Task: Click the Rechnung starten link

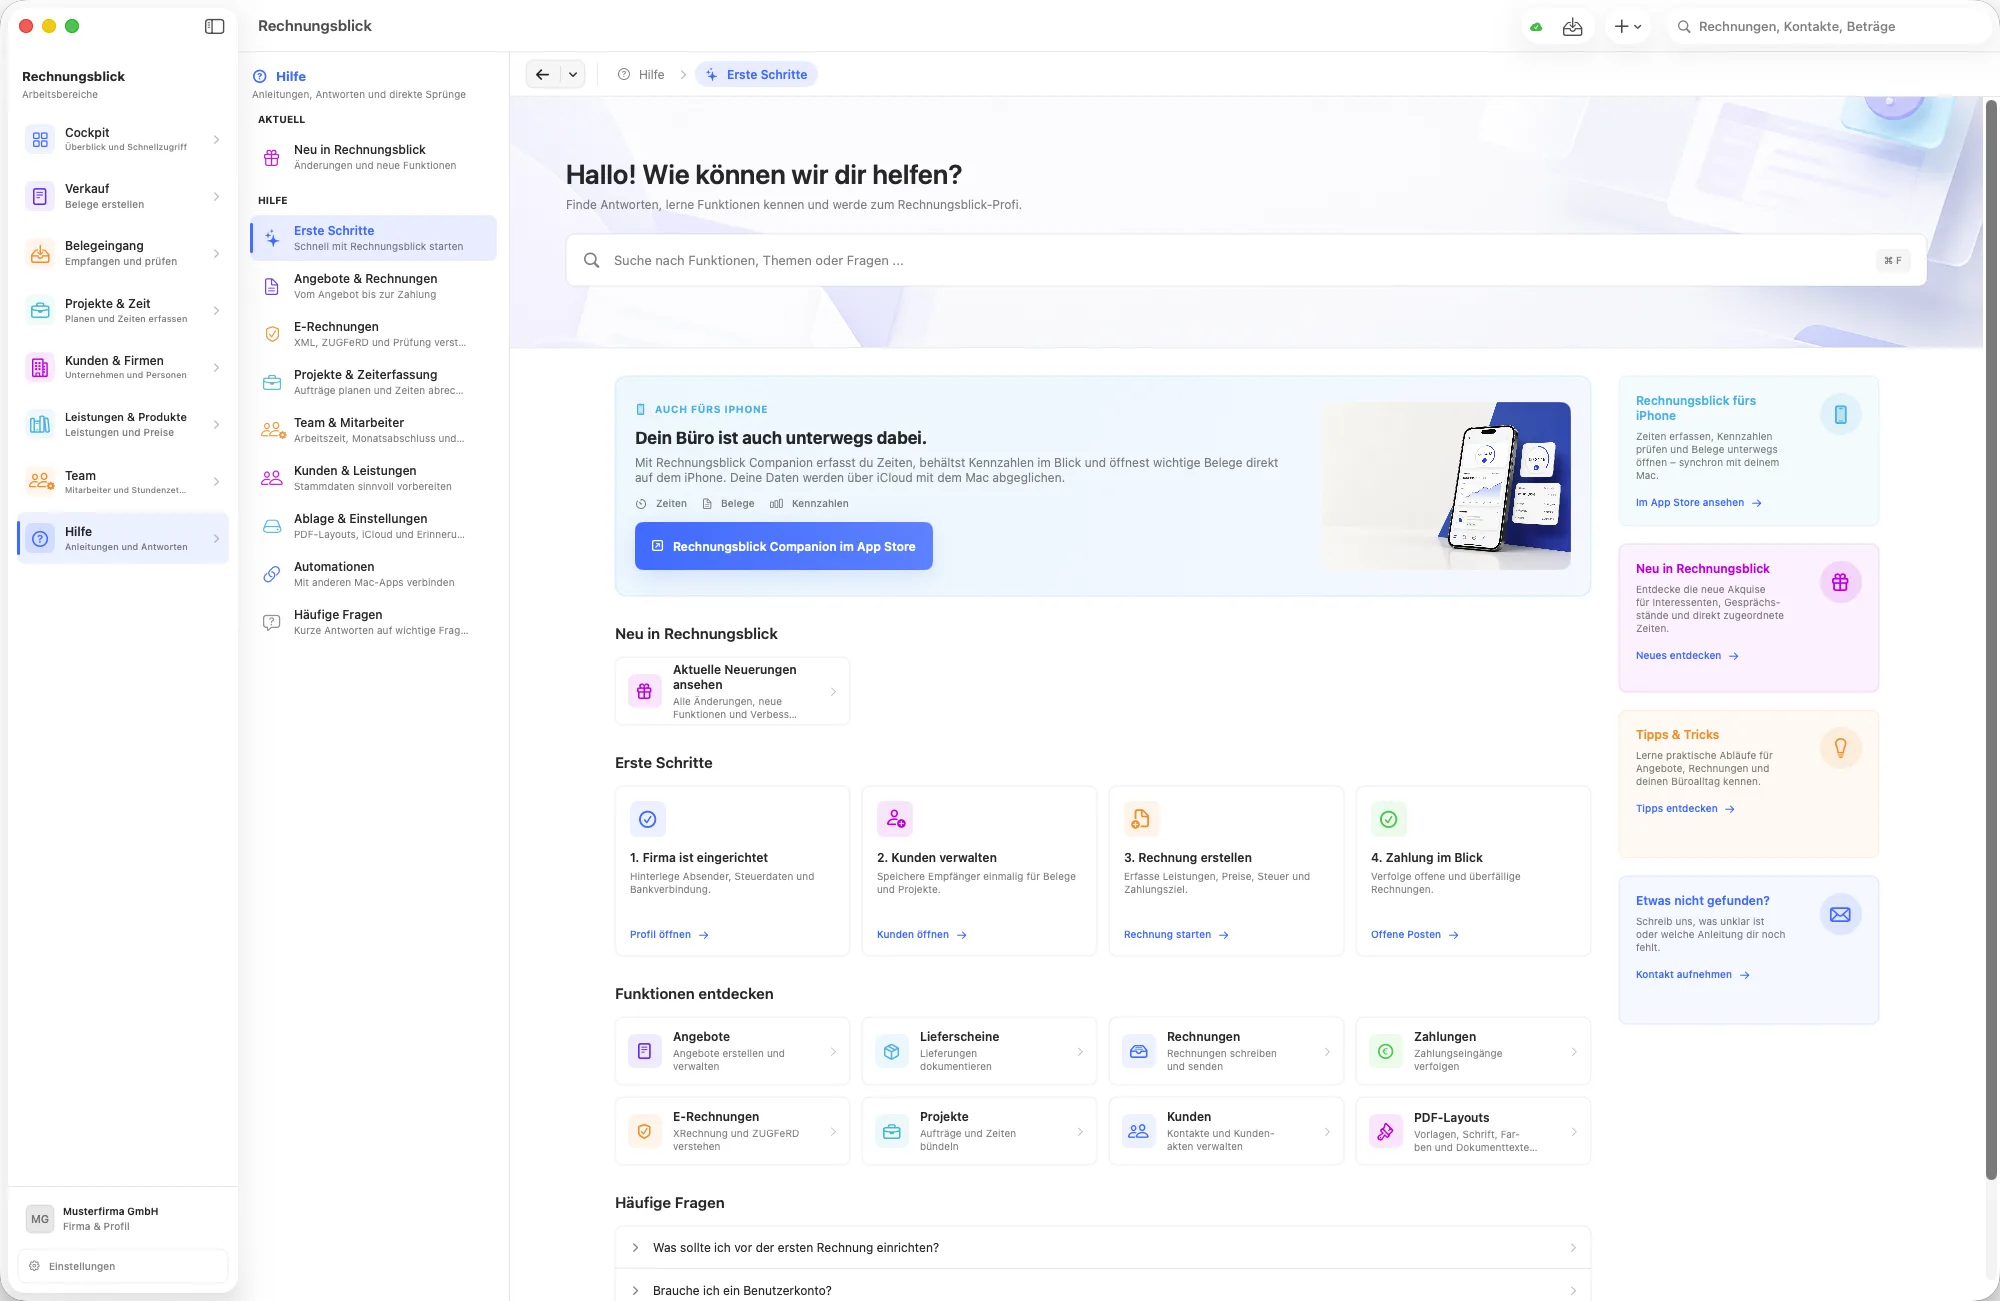Action: coord(1176,934)
